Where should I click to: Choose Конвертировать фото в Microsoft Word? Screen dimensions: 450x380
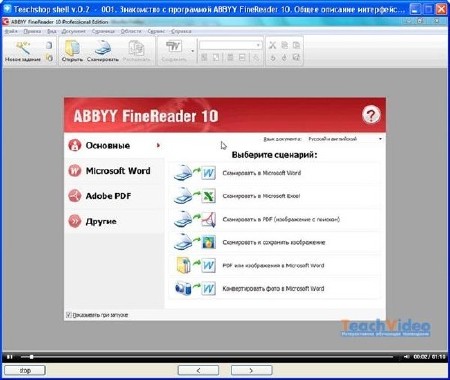click(275, 289)
